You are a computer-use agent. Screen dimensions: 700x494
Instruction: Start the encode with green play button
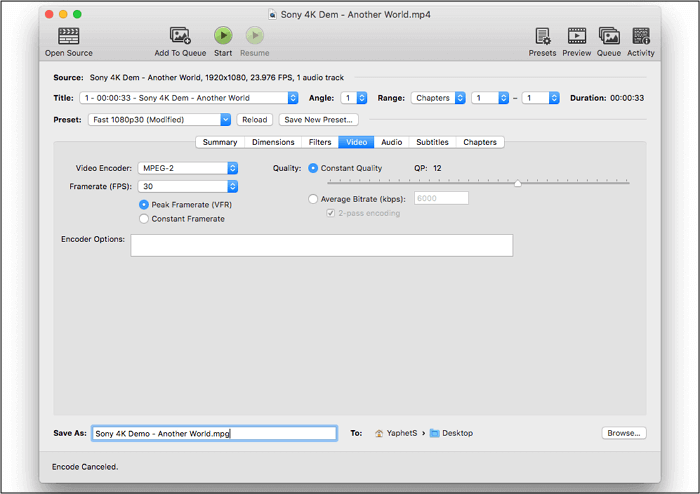click(x=223, y=35)
